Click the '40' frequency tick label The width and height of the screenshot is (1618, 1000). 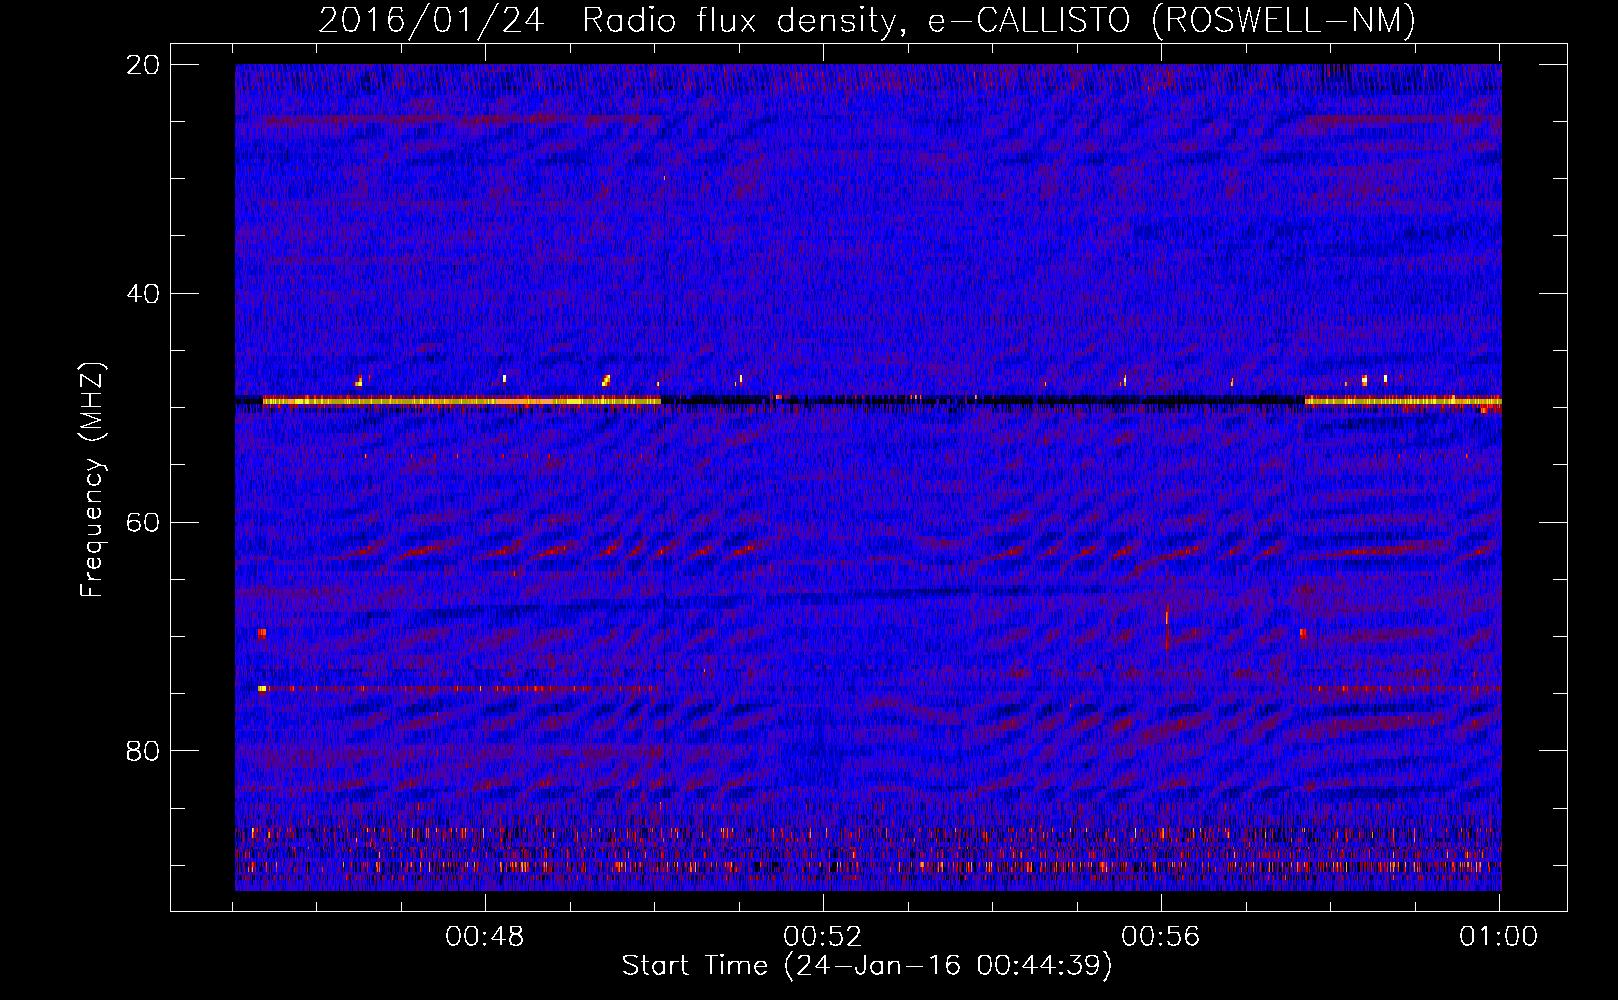143,294
